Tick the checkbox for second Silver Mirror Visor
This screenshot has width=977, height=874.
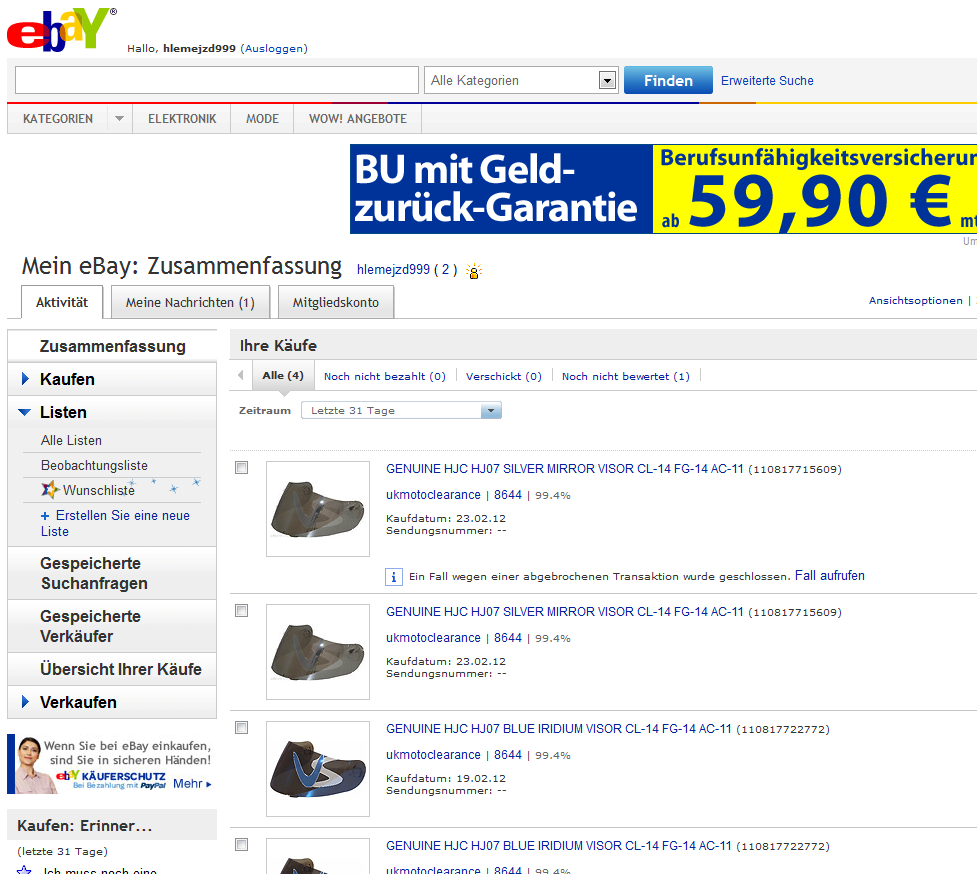point(242,611)
